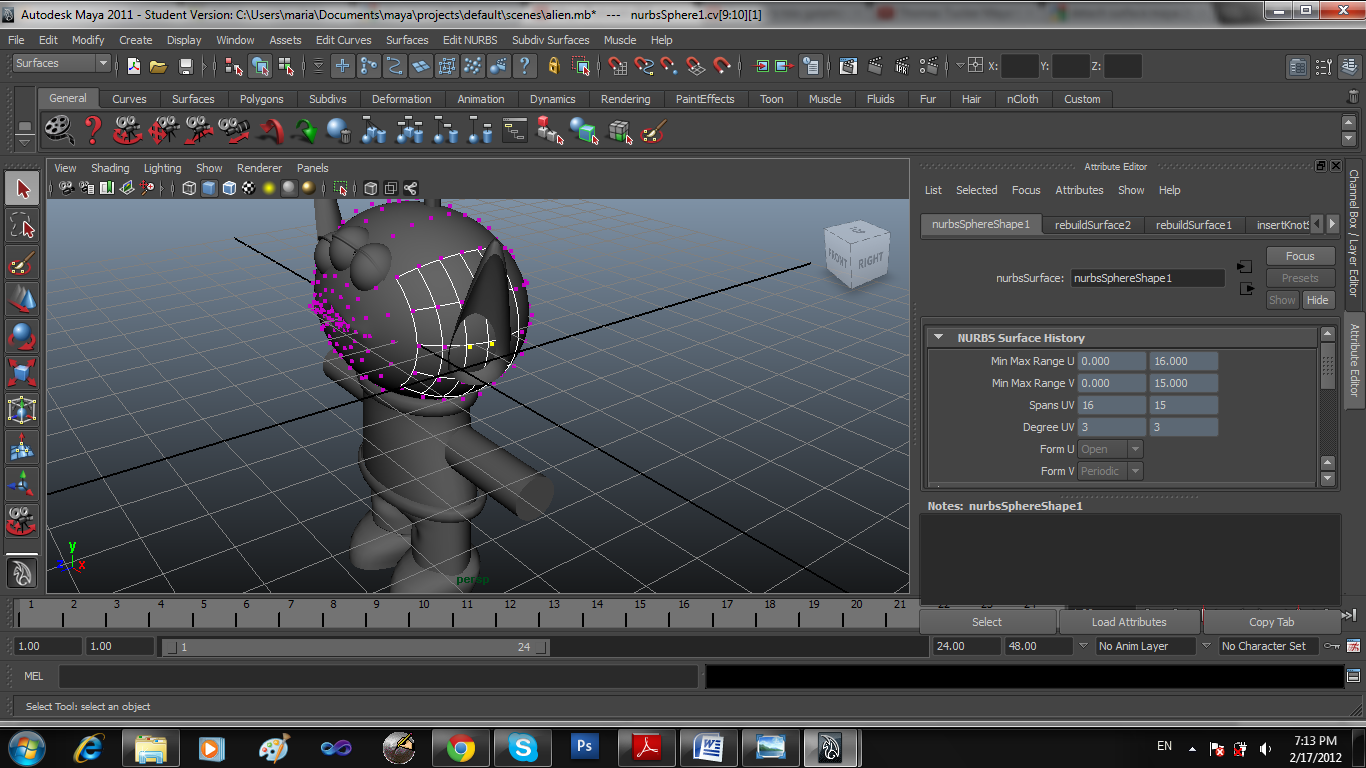Open the Subdiv Surfaces menu
This screenshot has height=768, width=1366.
coord(551,40)
